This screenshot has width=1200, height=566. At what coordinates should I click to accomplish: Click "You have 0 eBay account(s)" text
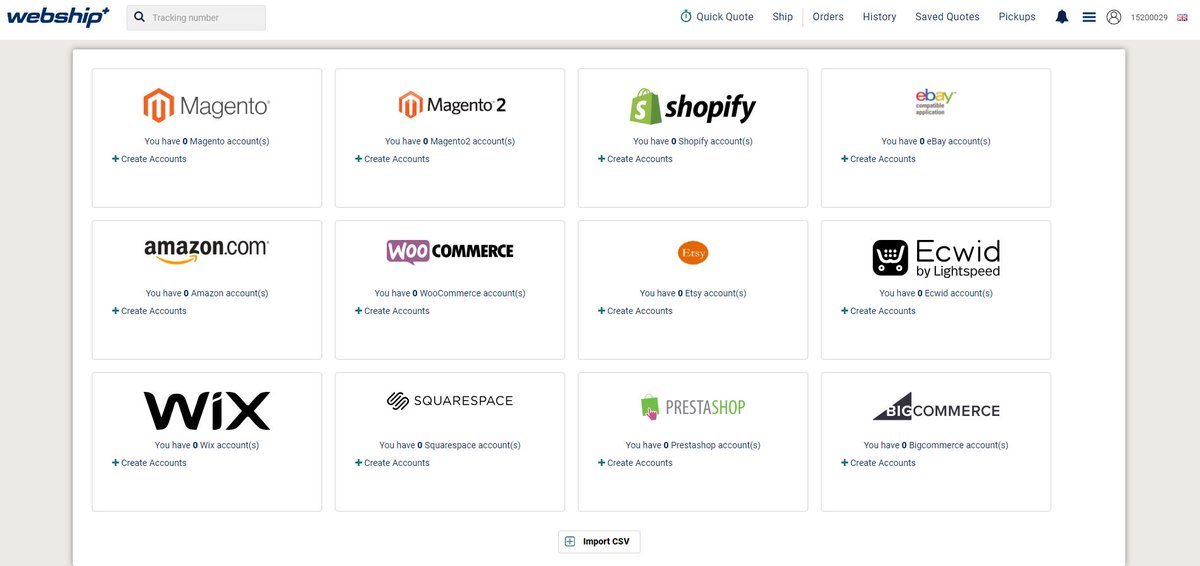point(936,141)
